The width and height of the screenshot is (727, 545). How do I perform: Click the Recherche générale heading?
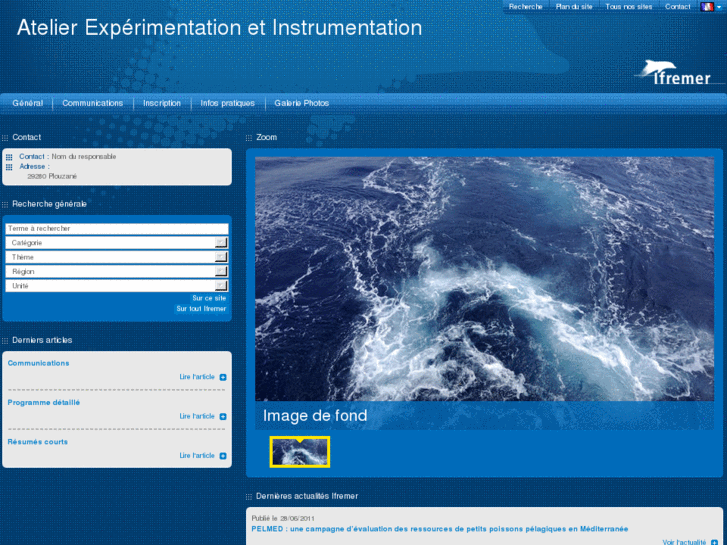(50, 204)
